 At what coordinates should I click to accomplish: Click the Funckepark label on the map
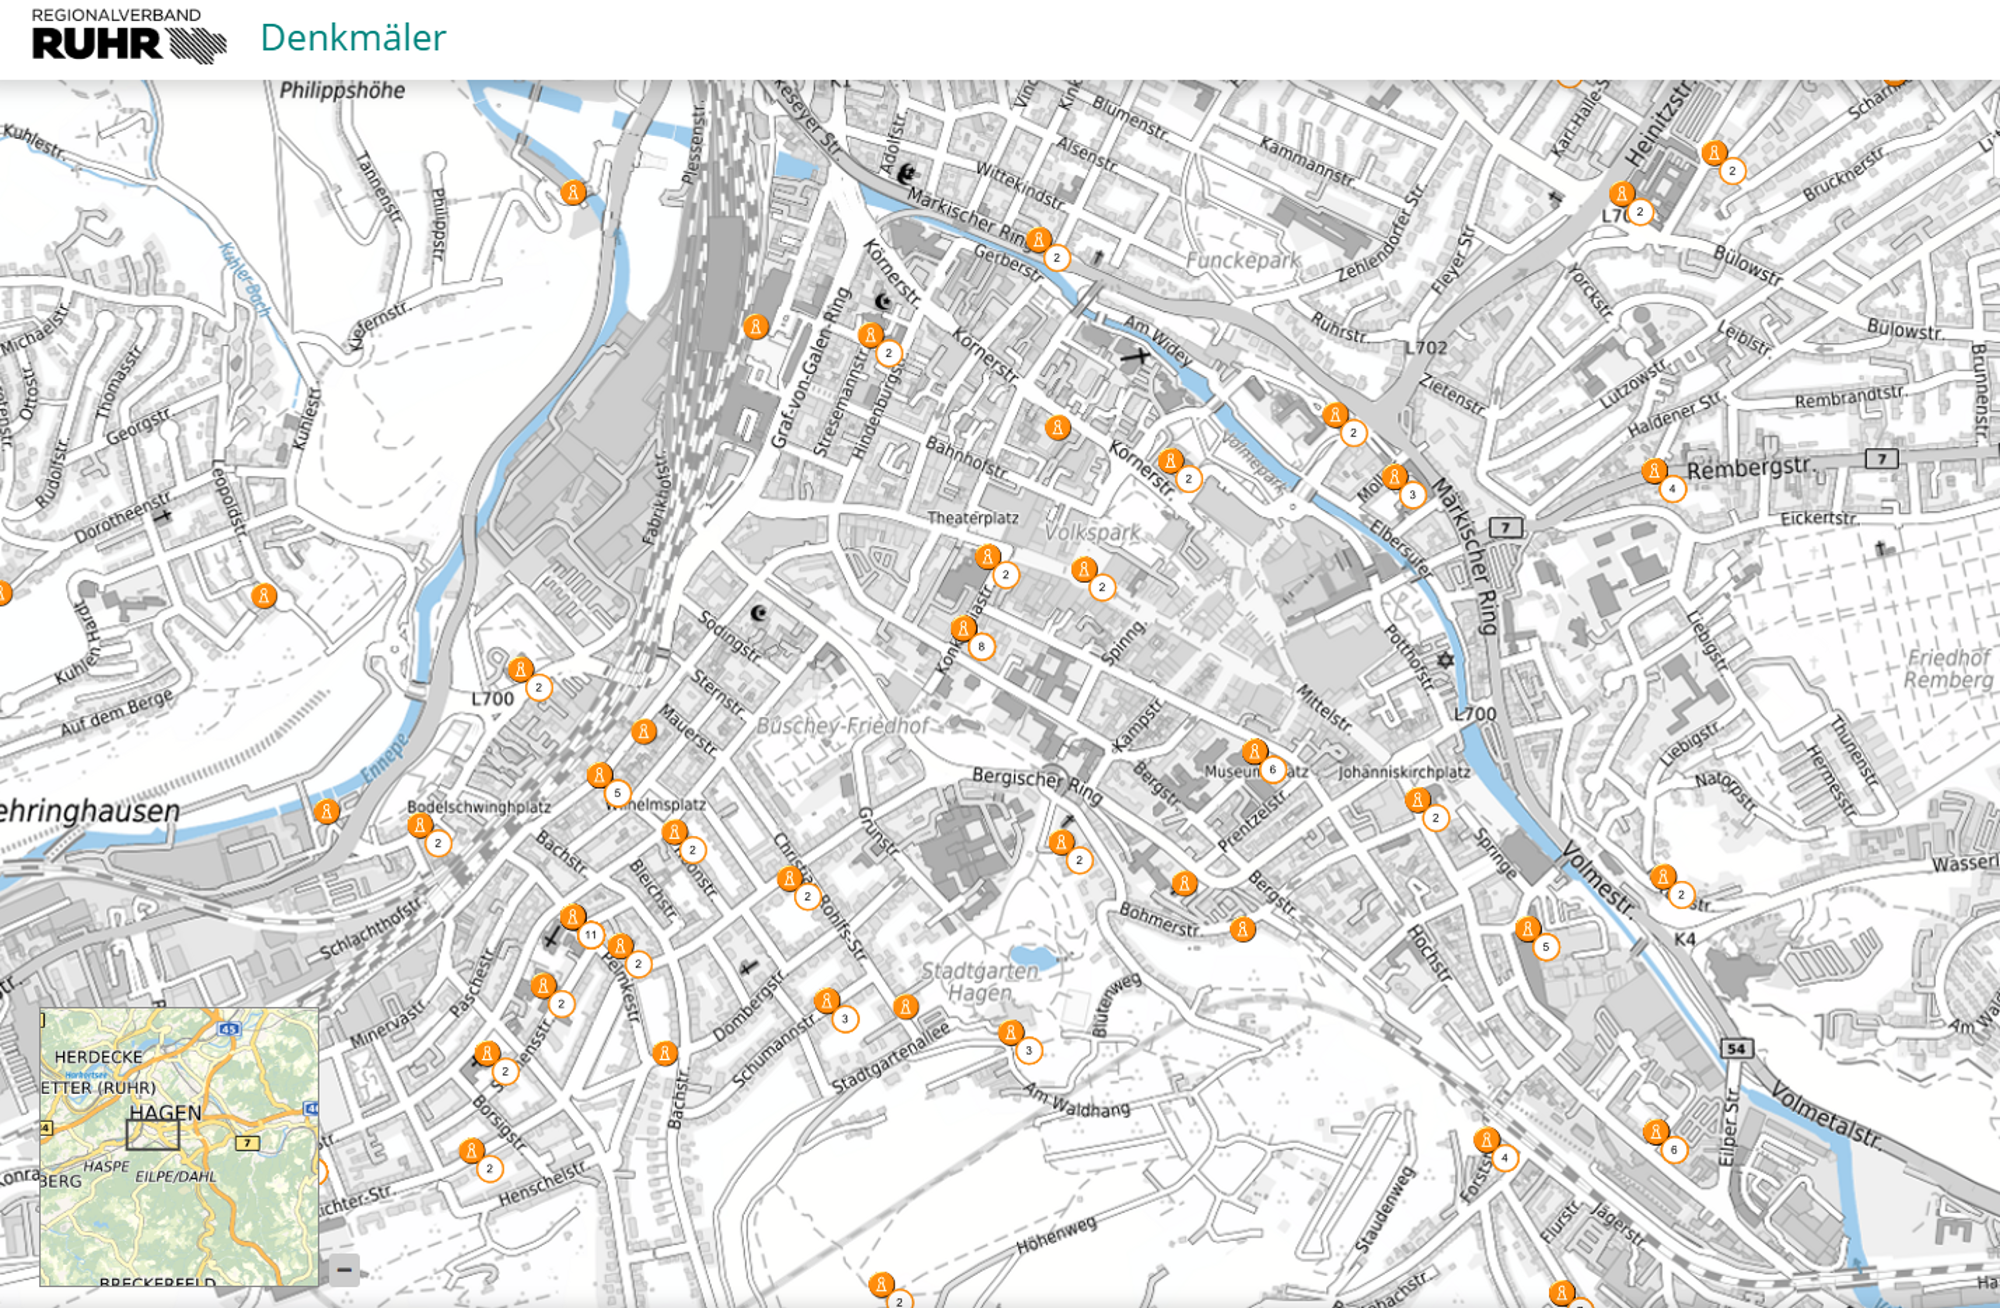(x=1243, y=261)
